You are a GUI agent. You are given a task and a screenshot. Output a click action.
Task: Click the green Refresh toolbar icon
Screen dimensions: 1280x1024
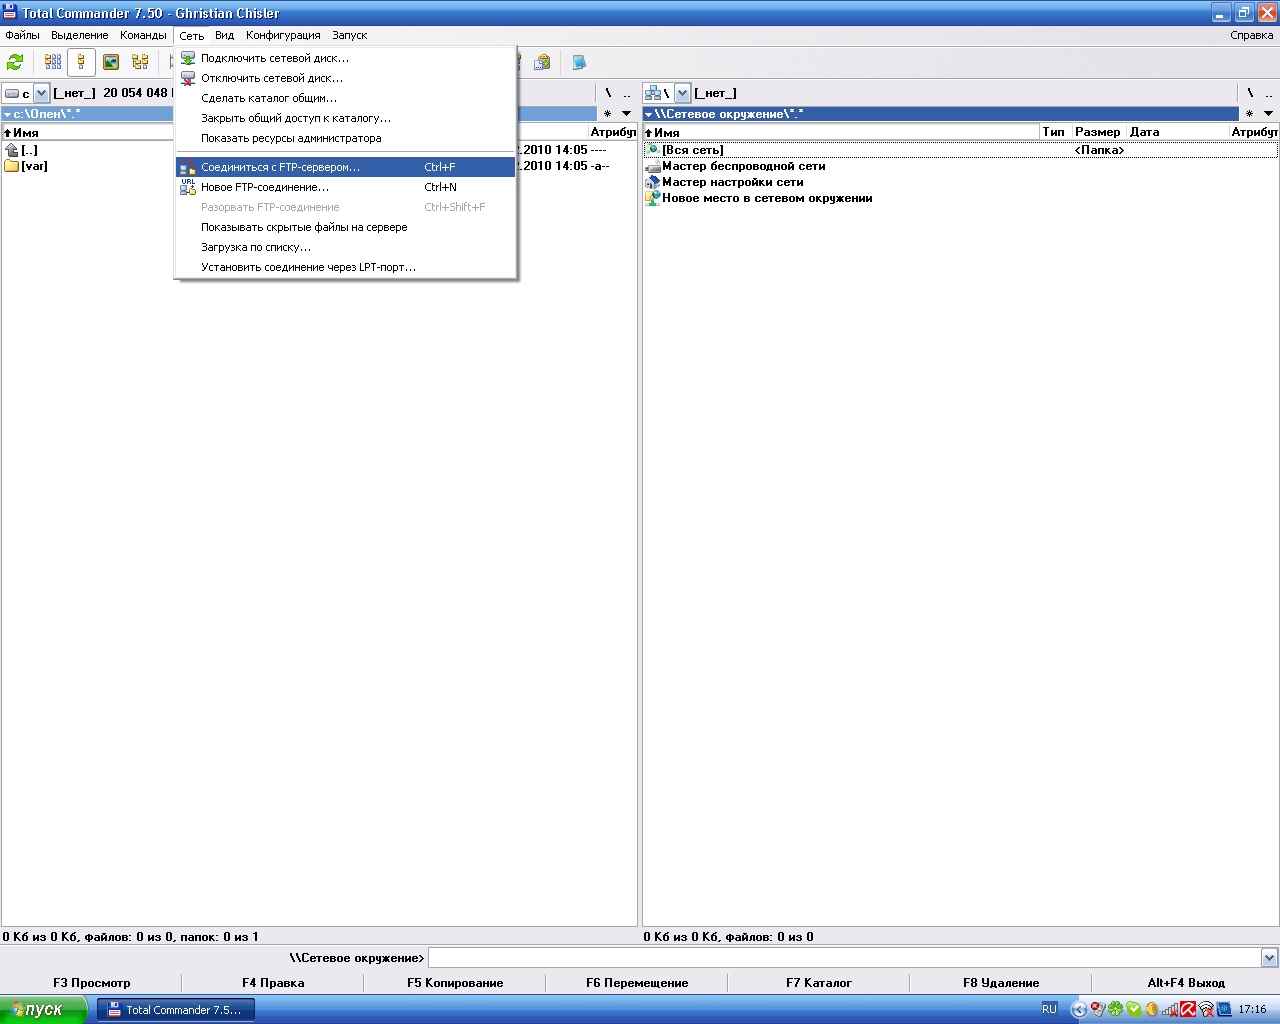coord(15,62)
